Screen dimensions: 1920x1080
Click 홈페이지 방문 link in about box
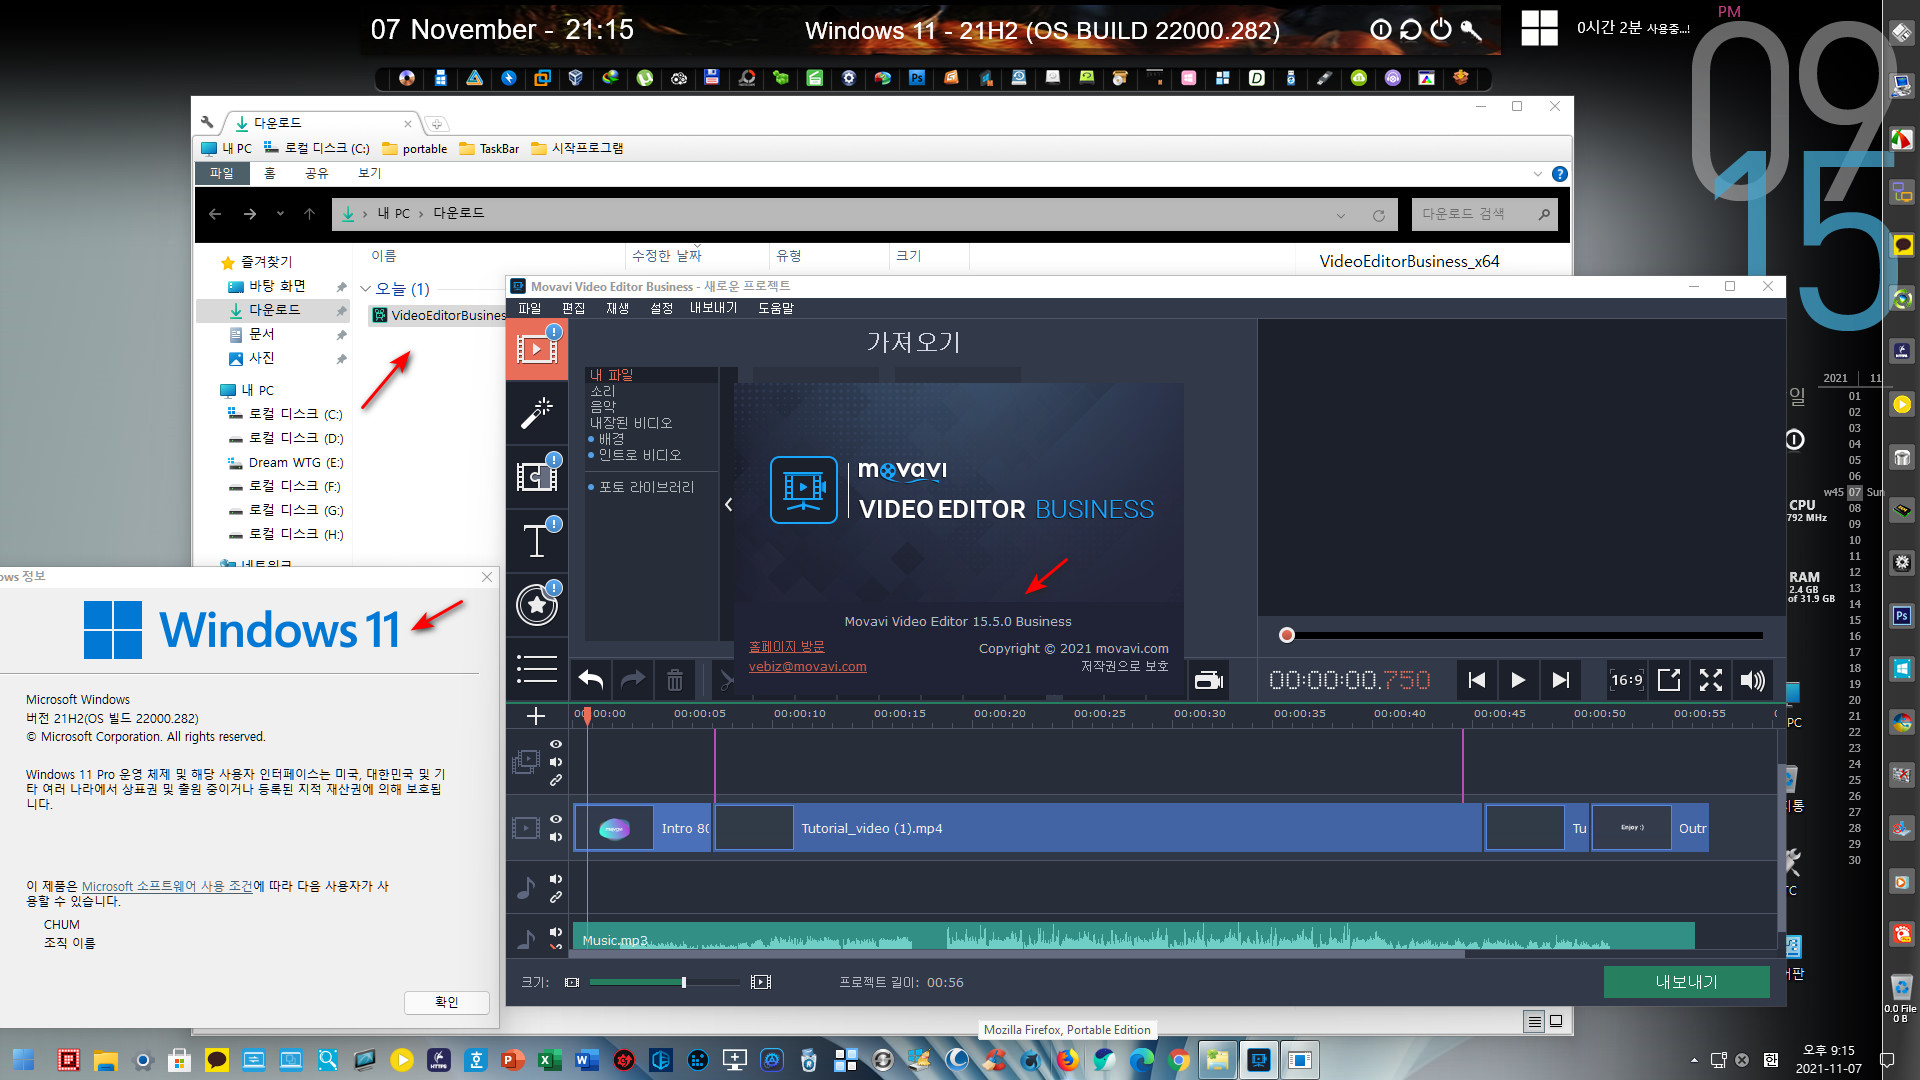point(787,647)
